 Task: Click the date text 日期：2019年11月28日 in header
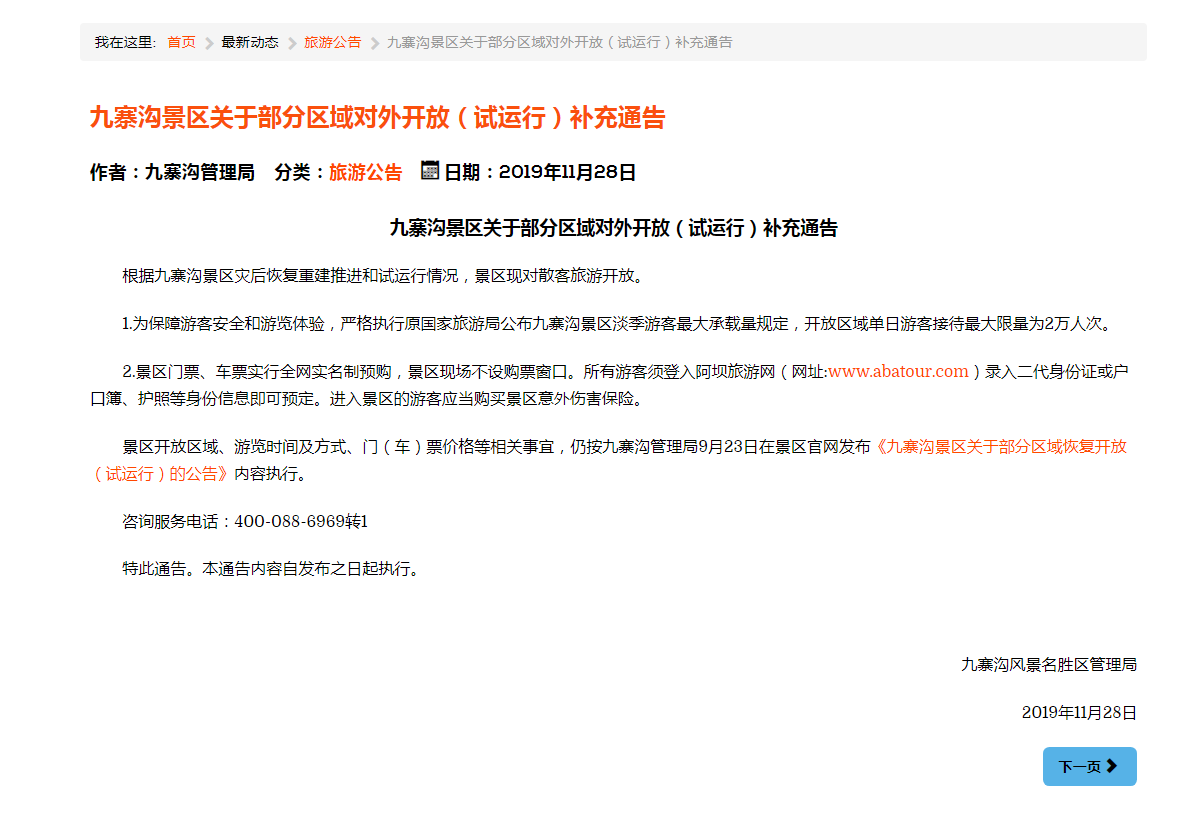[540, 172]
